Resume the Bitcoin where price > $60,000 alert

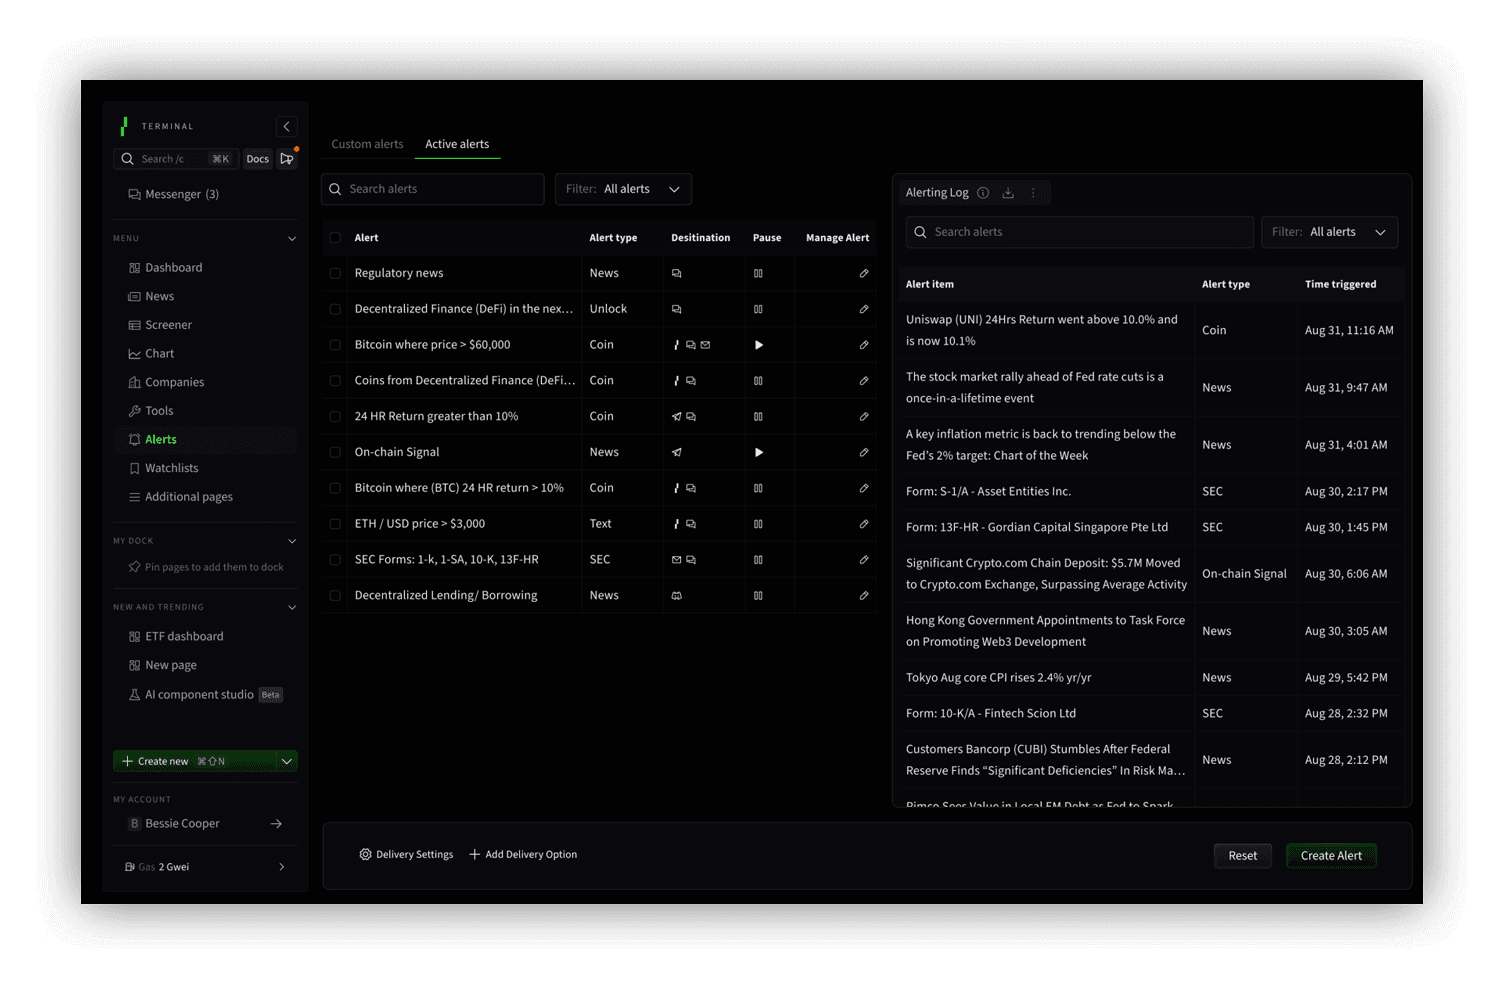pyautogui.click(x=758, y=345)
